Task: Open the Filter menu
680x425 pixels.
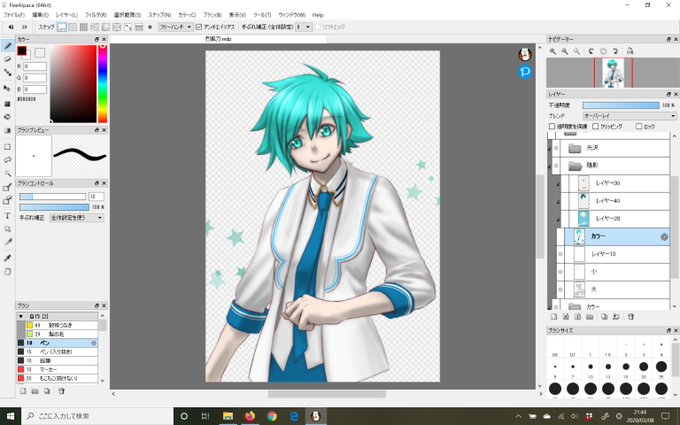Action: [95, 15]
